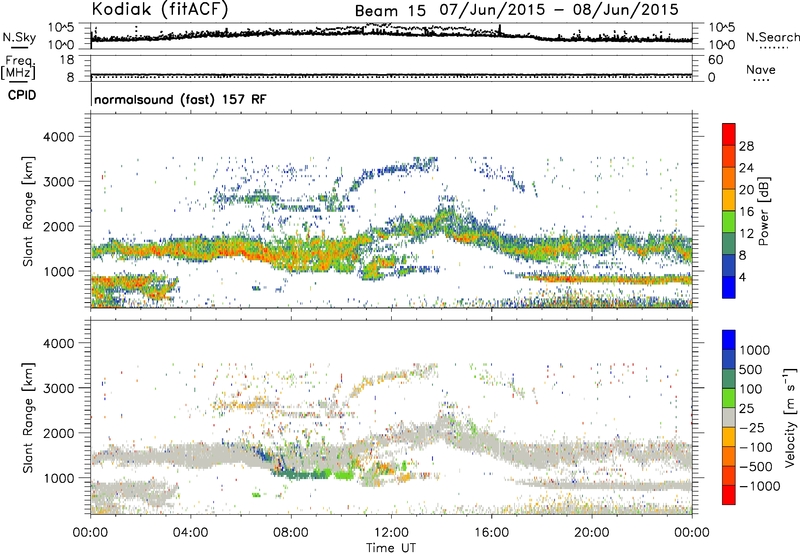Click the '18' frequency axis tick
800x554 pixels.
coord(67,60)
